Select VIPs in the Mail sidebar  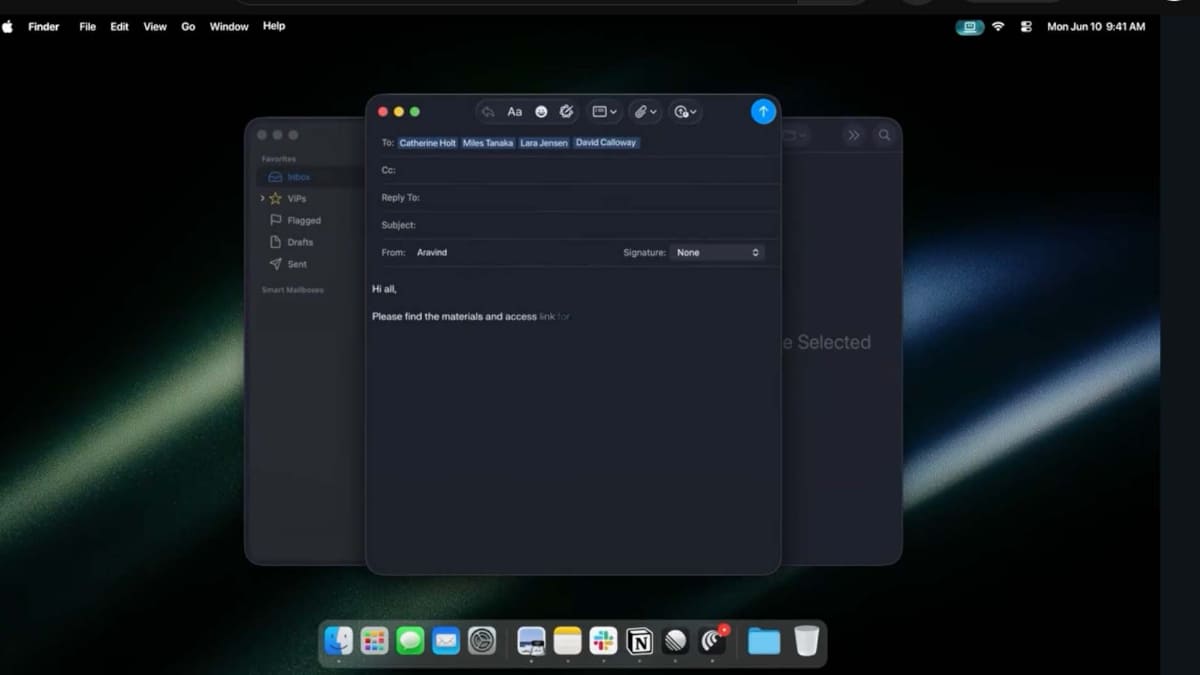(x=297, y=199)
